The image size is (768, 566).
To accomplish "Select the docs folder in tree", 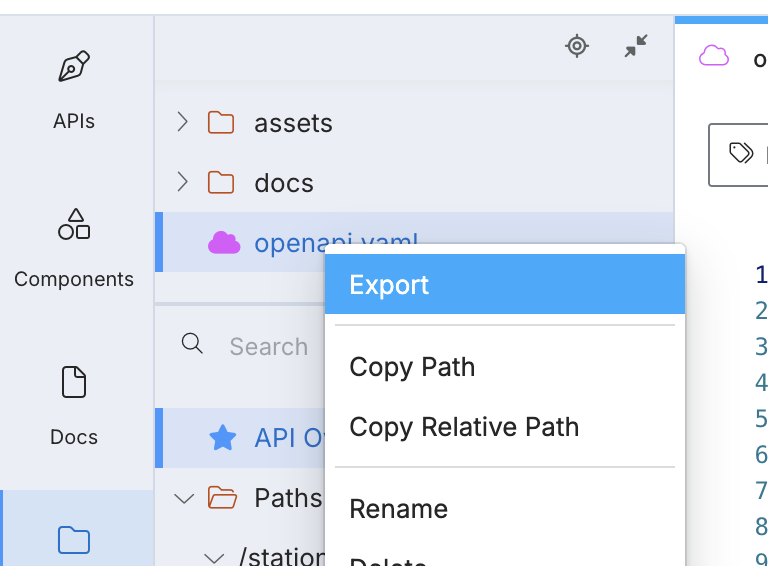I will click(x=284, y=184).
